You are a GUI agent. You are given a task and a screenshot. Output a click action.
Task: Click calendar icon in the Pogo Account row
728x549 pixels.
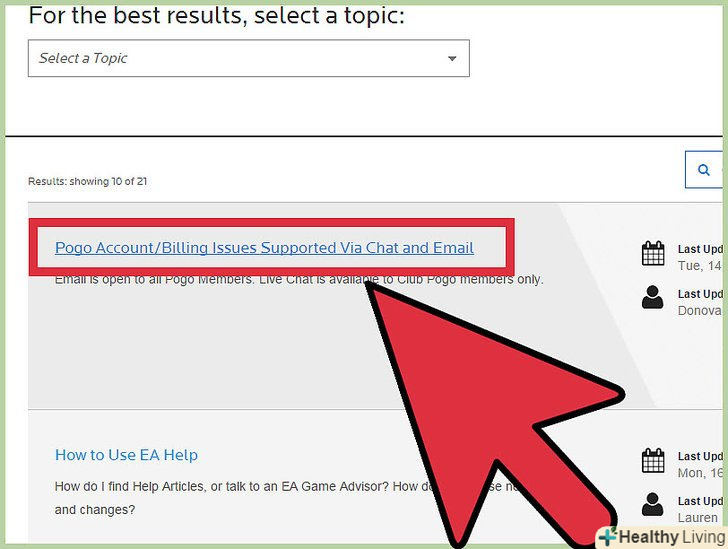(653, 254)
